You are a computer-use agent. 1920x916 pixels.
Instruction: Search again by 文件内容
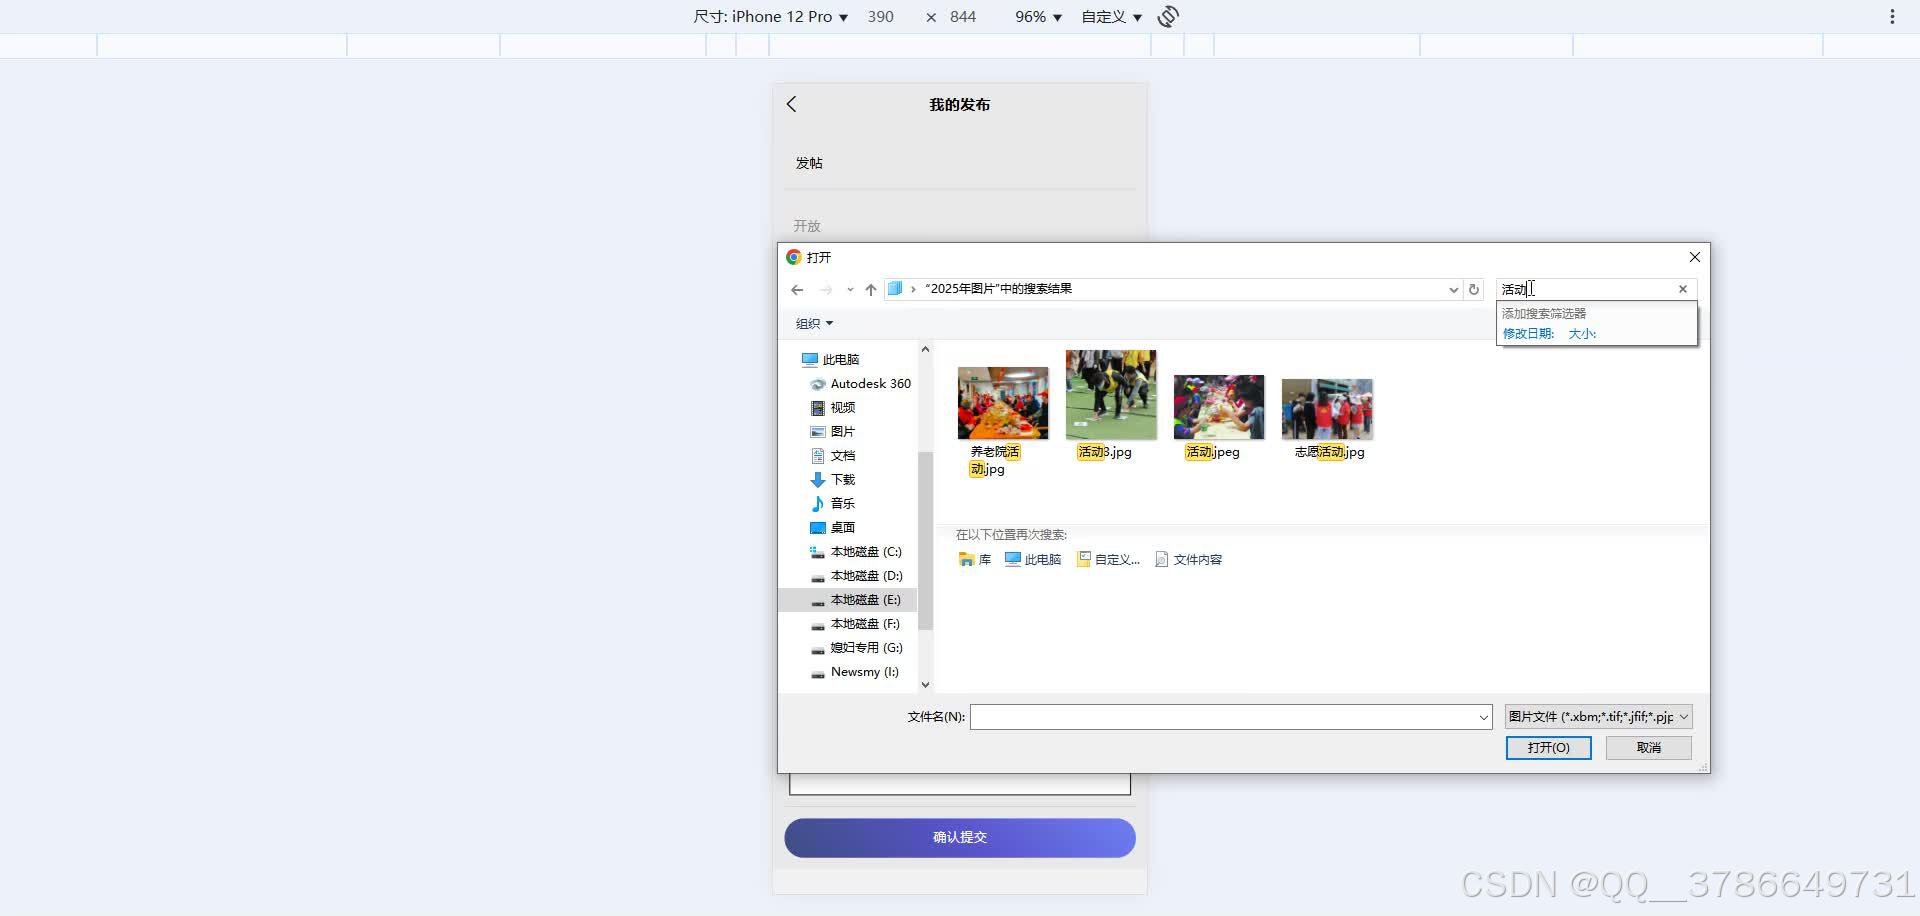pos(1188,559)
